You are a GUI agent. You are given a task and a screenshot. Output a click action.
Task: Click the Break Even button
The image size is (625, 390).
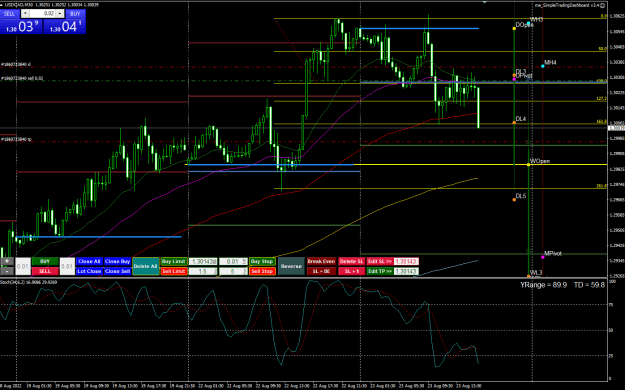click(321, 262)
